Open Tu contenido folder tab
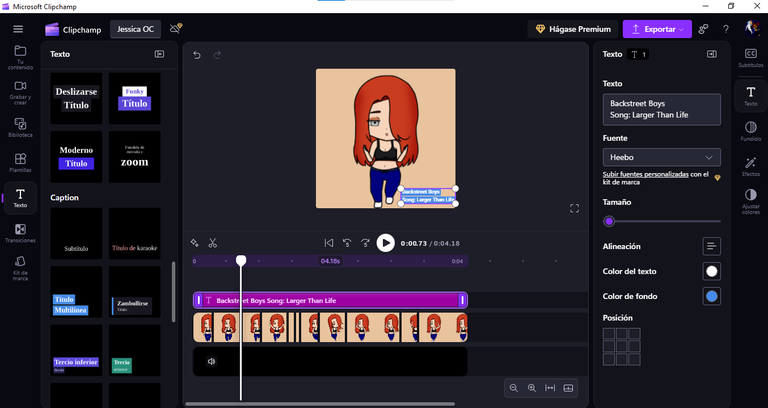 20,57
